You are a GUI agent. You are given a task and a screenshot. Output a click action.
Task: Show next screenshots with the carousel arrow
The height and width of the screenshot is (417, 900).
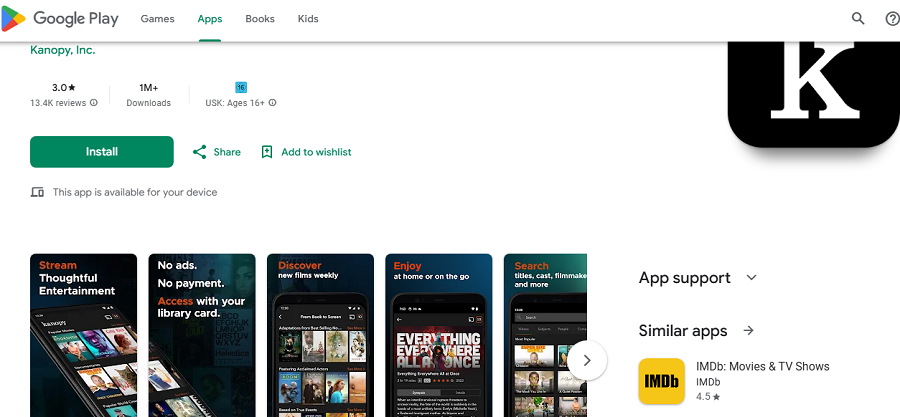click(587, 360)
